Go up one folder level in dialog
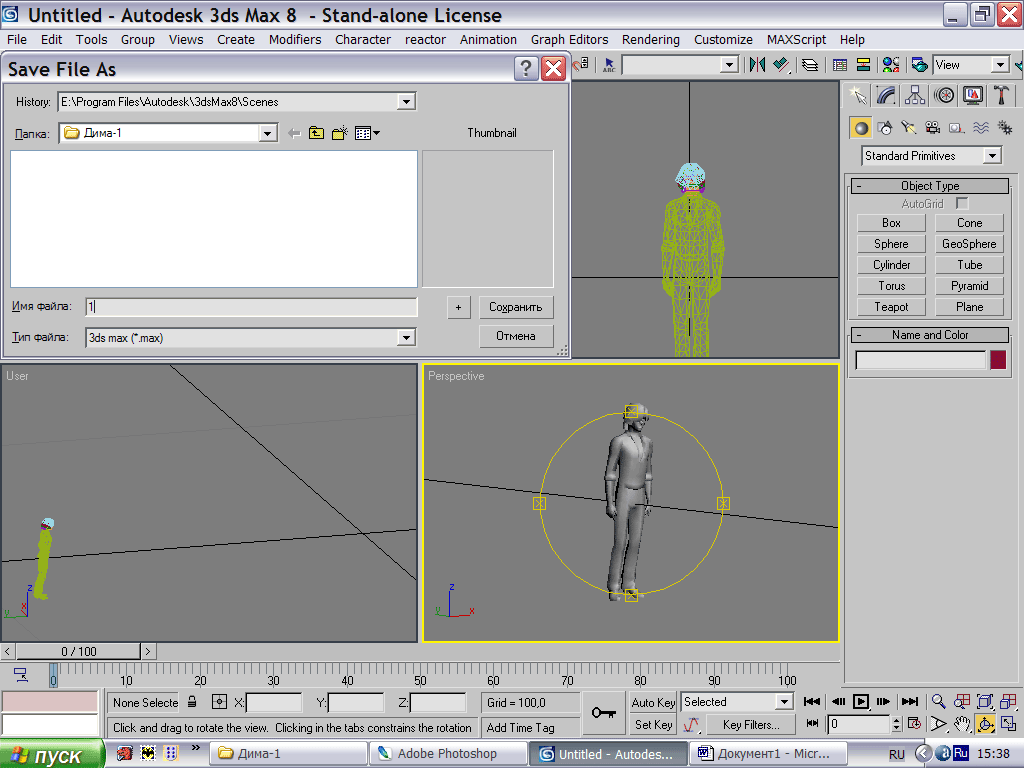1024x768 pixels. click(x=317, y=133)
